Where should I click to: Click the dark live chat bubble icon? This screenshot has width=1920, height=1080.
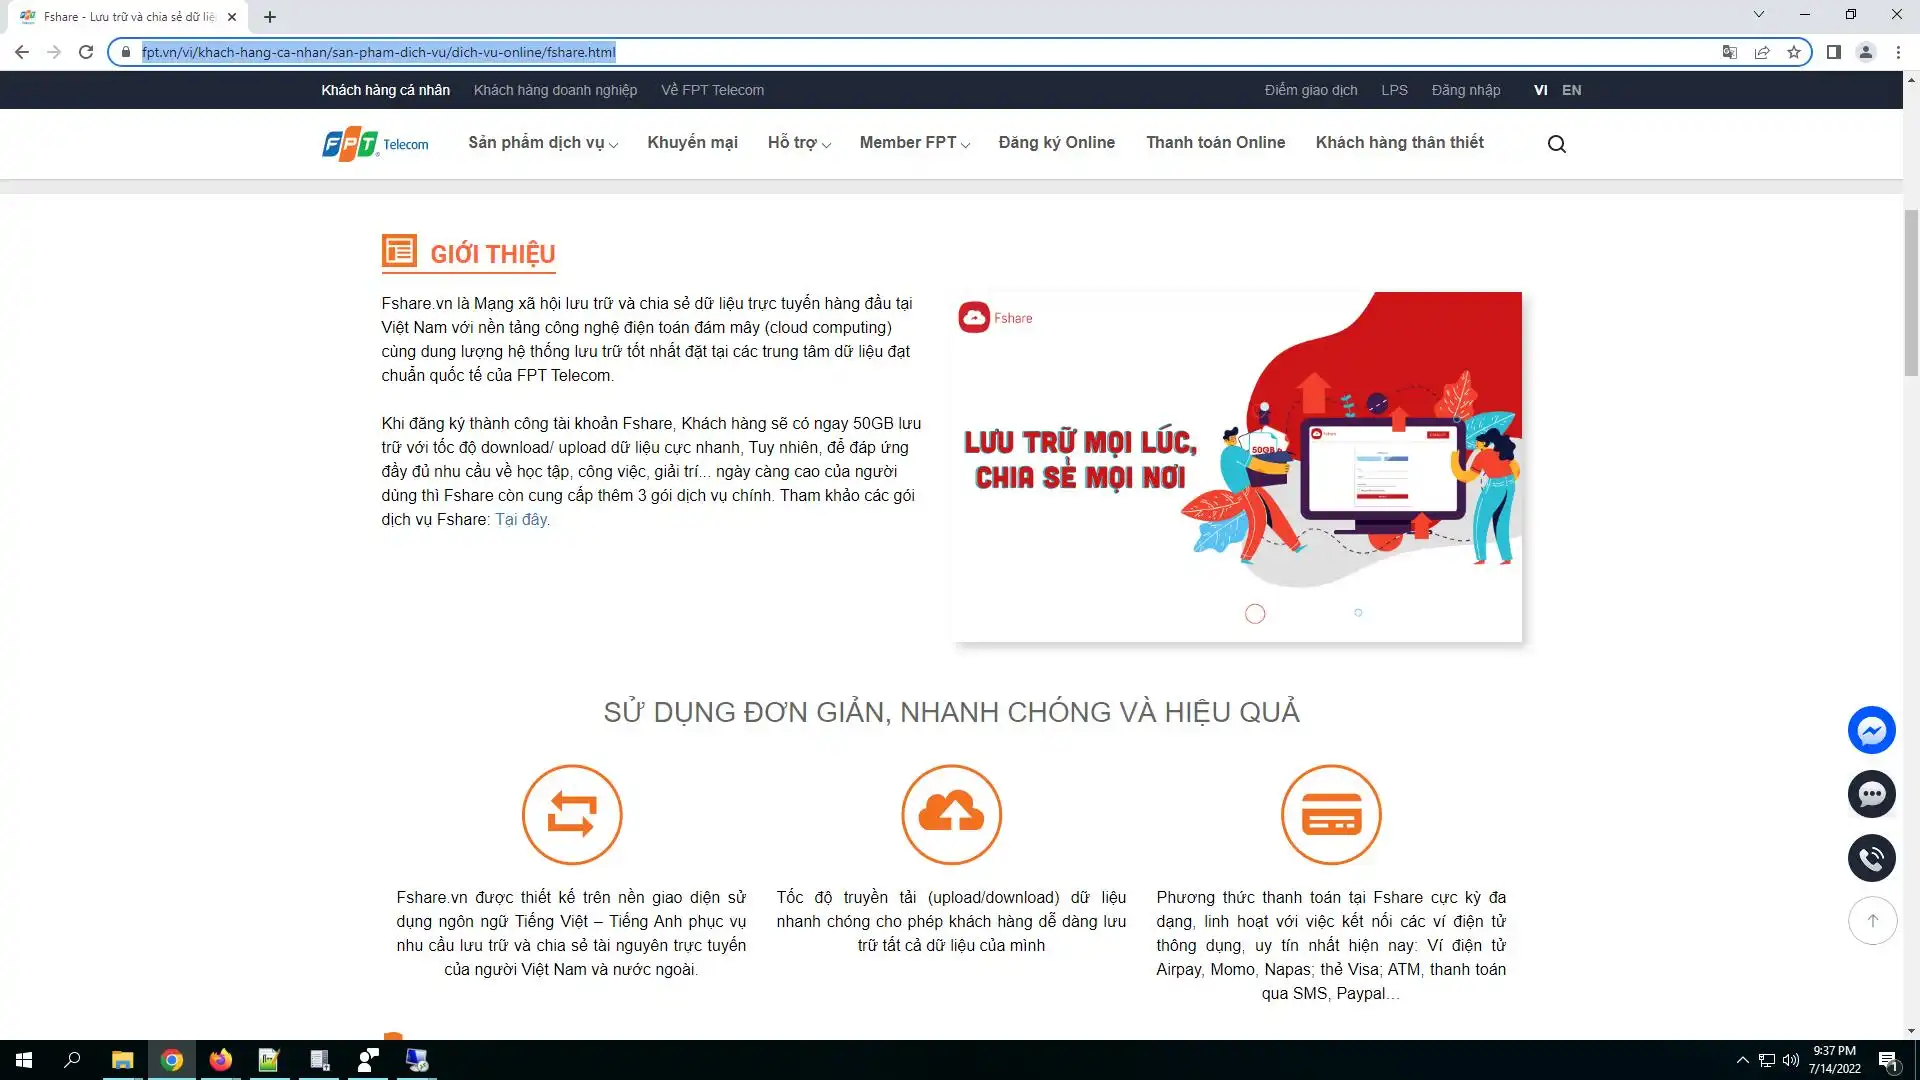(1871, 794)
